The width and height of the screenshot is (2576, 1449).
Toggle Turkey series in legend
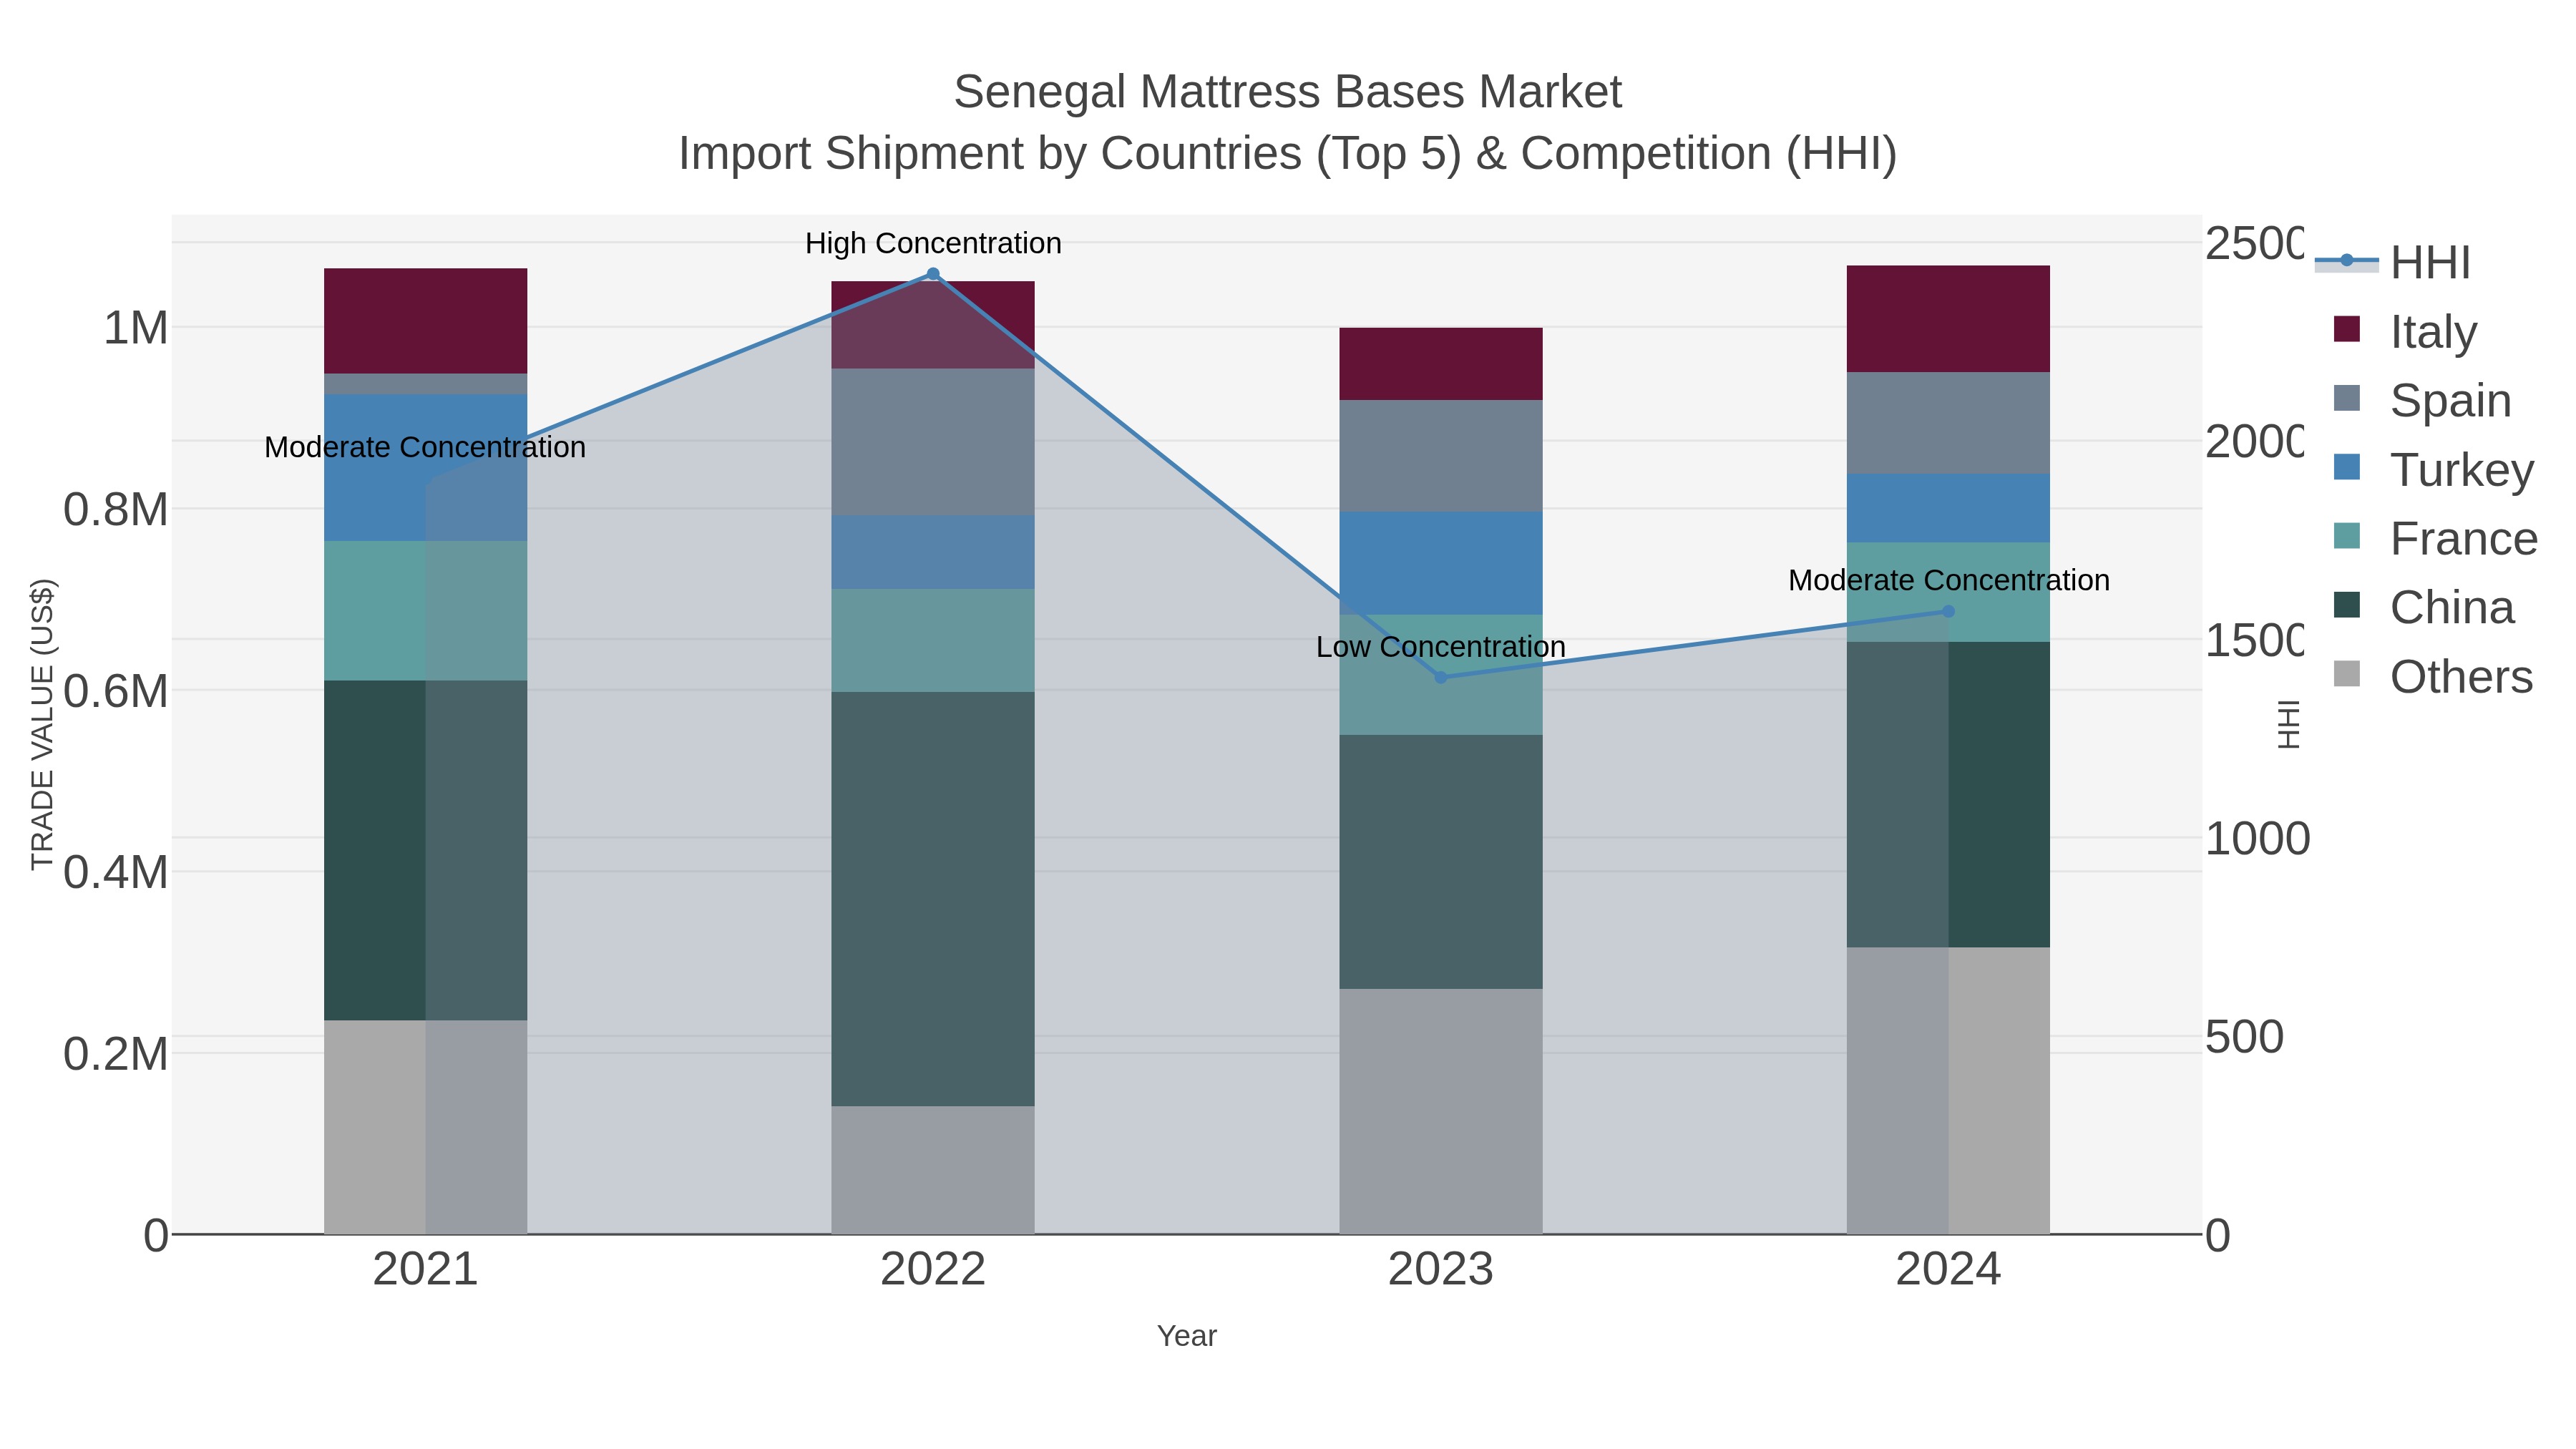tap(2433, 469)
